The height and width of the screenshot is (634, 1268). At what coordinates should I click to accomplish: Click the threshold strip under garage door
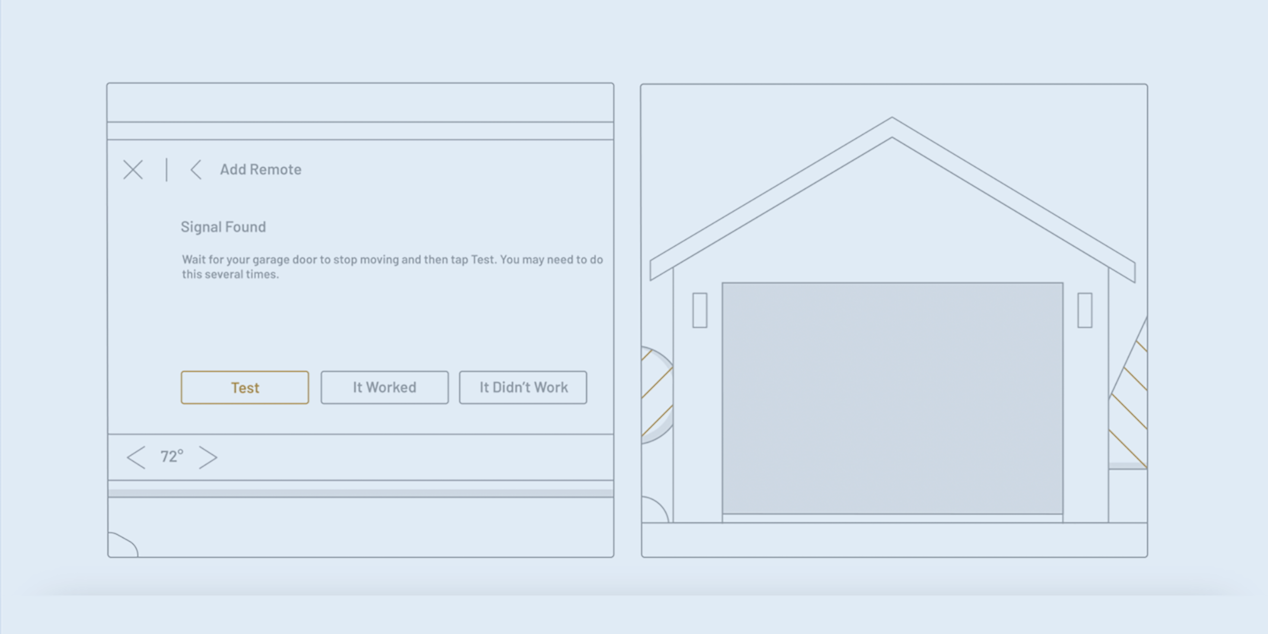(x=892, y=518)
